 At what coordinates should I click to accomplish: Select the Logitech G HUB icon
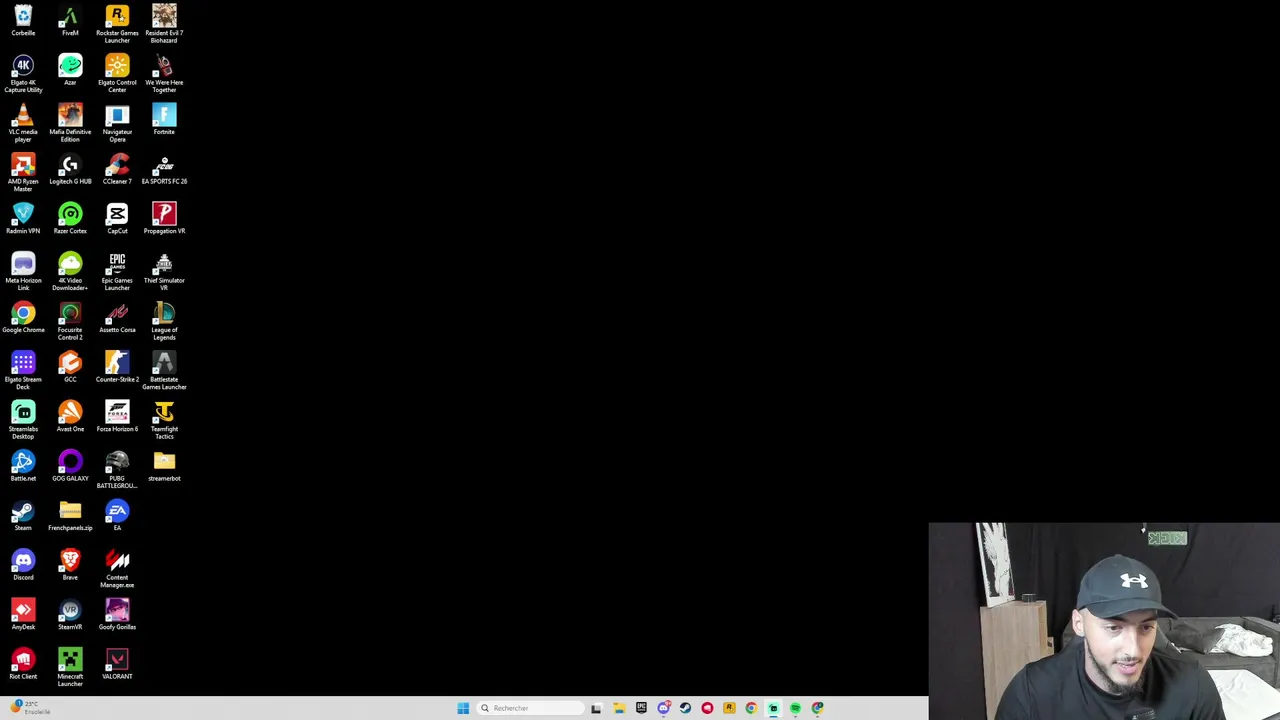pyautogui.click(x=70, y=169)
